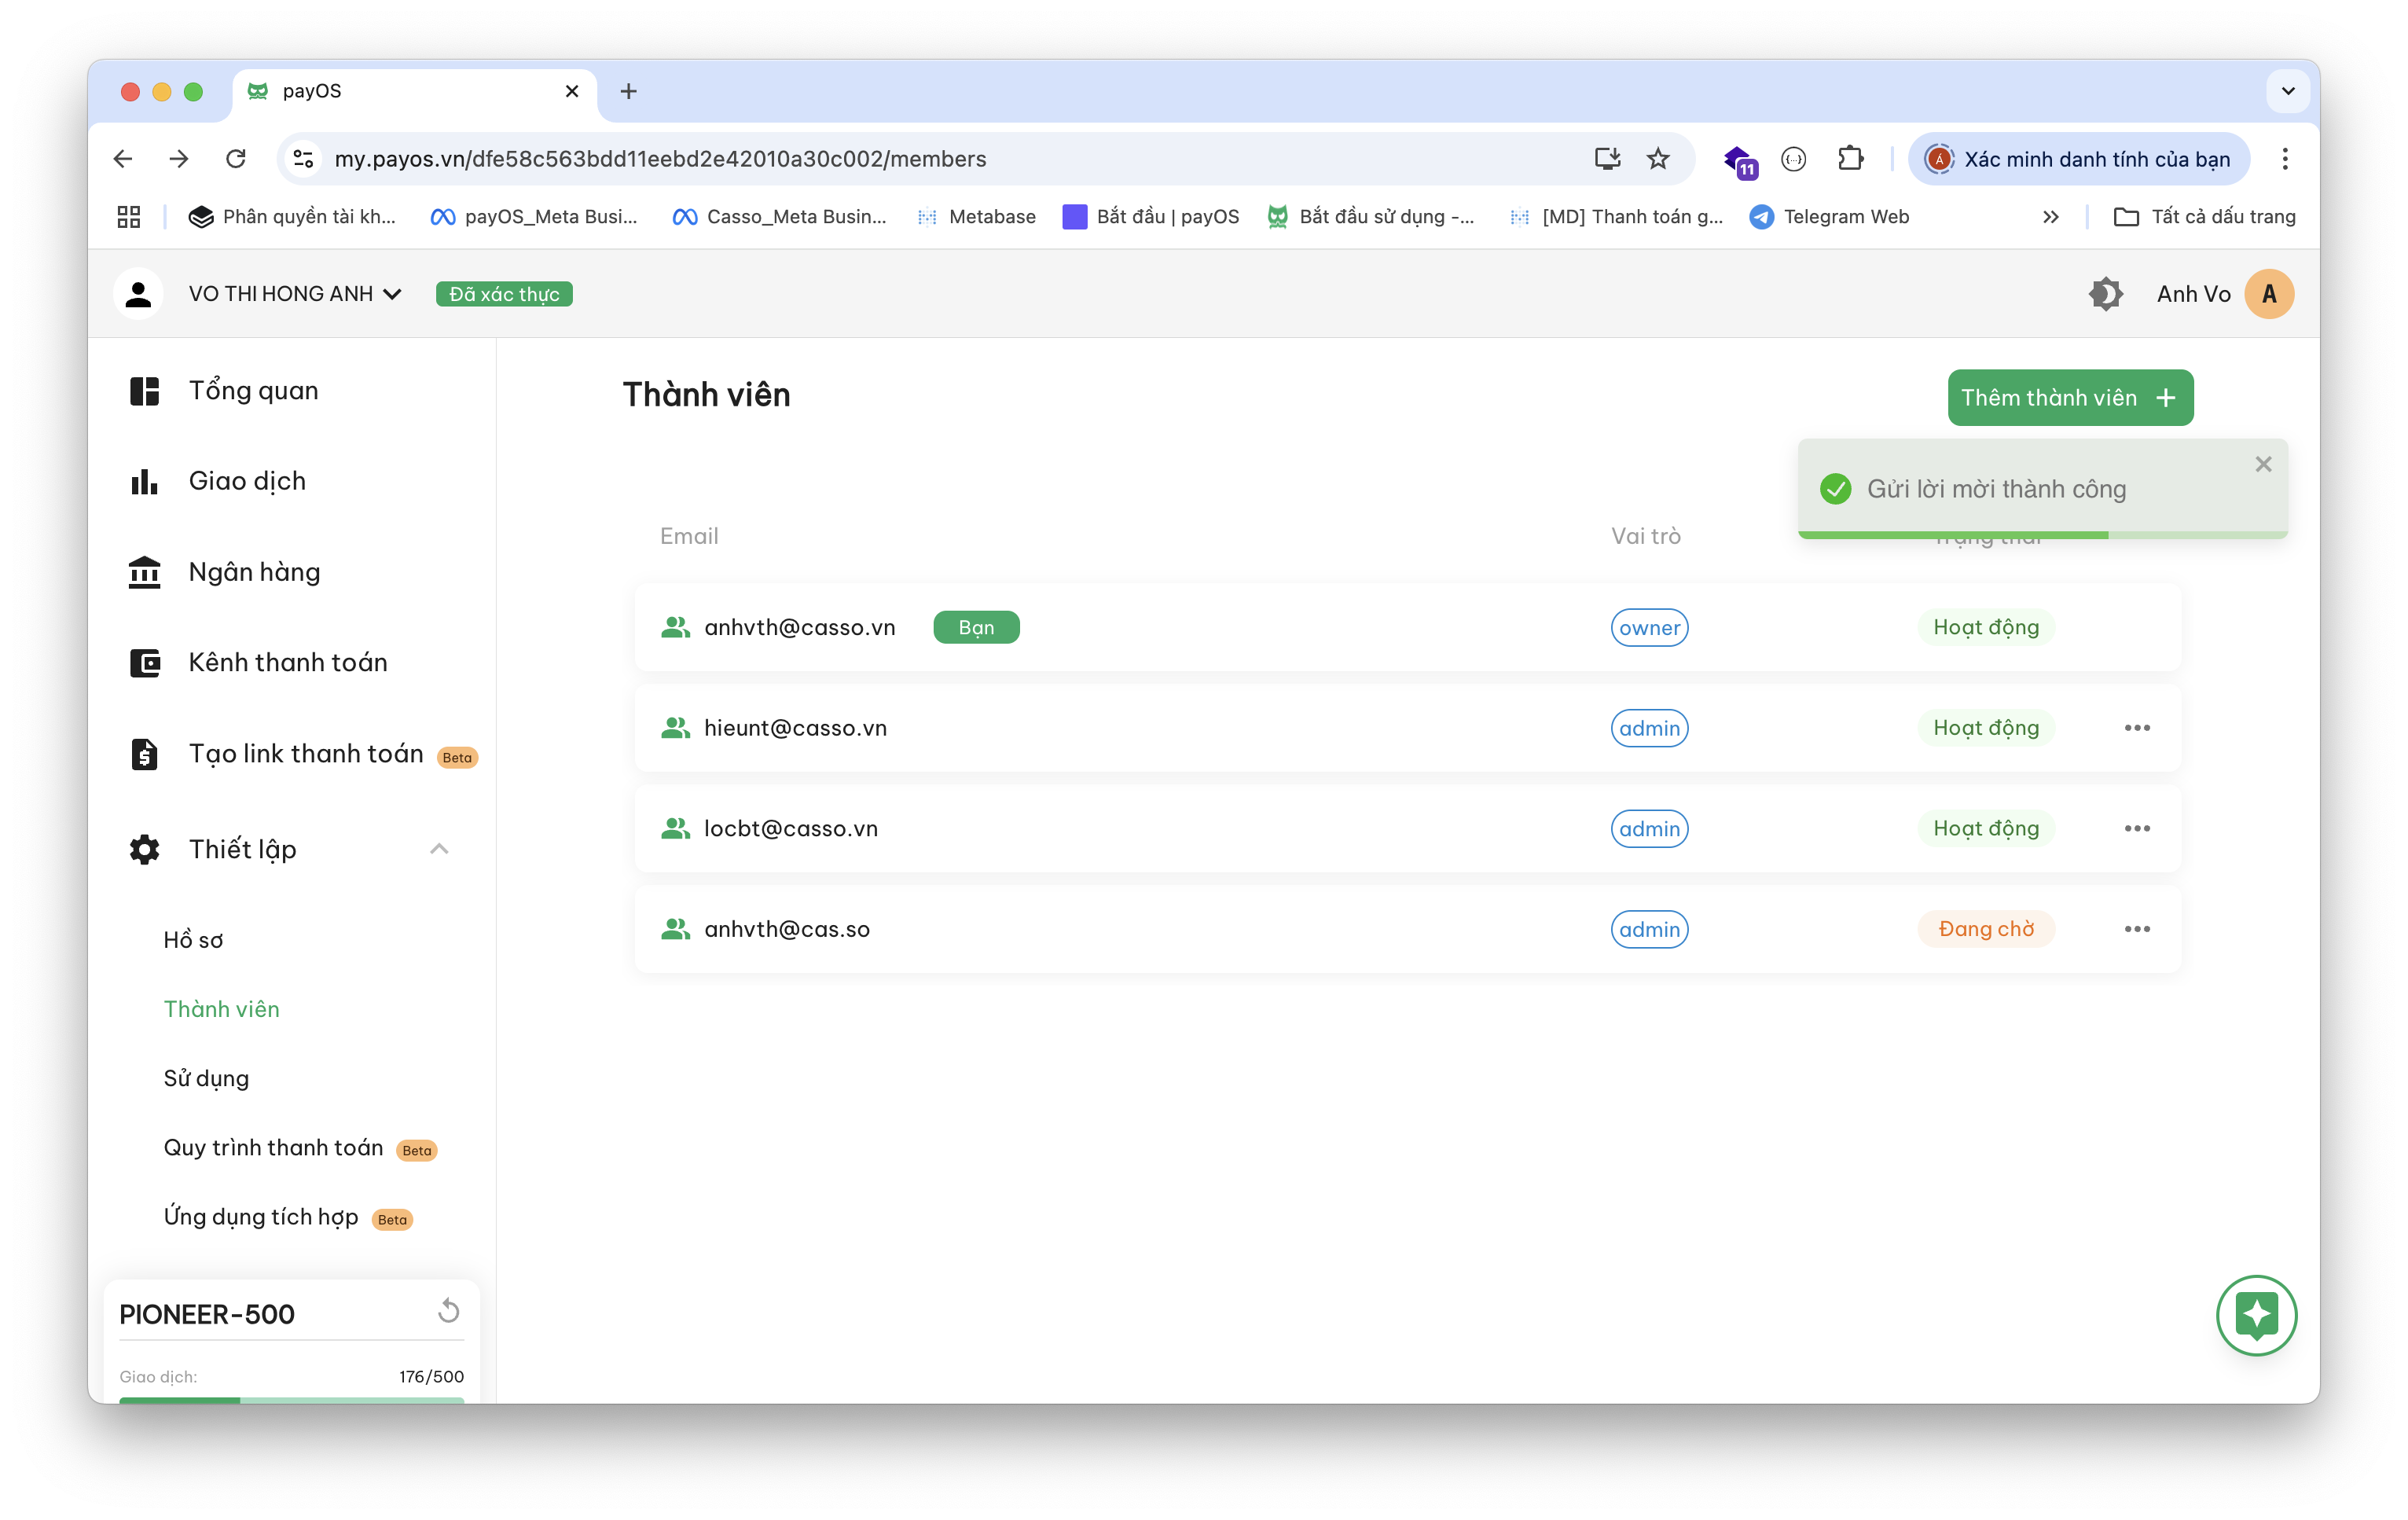Go to the Ngân hàng bank page
This screenshot has height=1520, width=2408.
coord(254,572)
